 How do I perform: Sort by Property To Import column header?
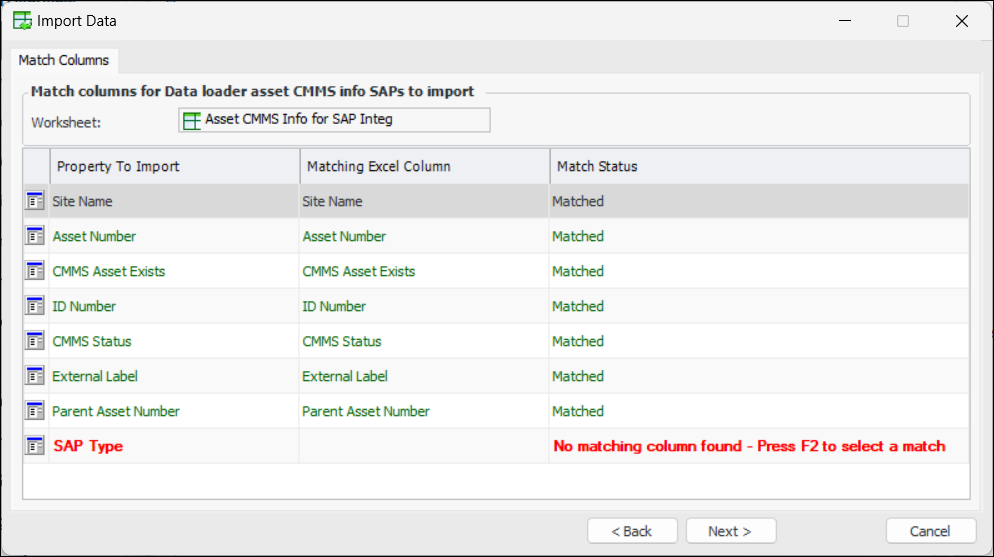coord(175,166)
